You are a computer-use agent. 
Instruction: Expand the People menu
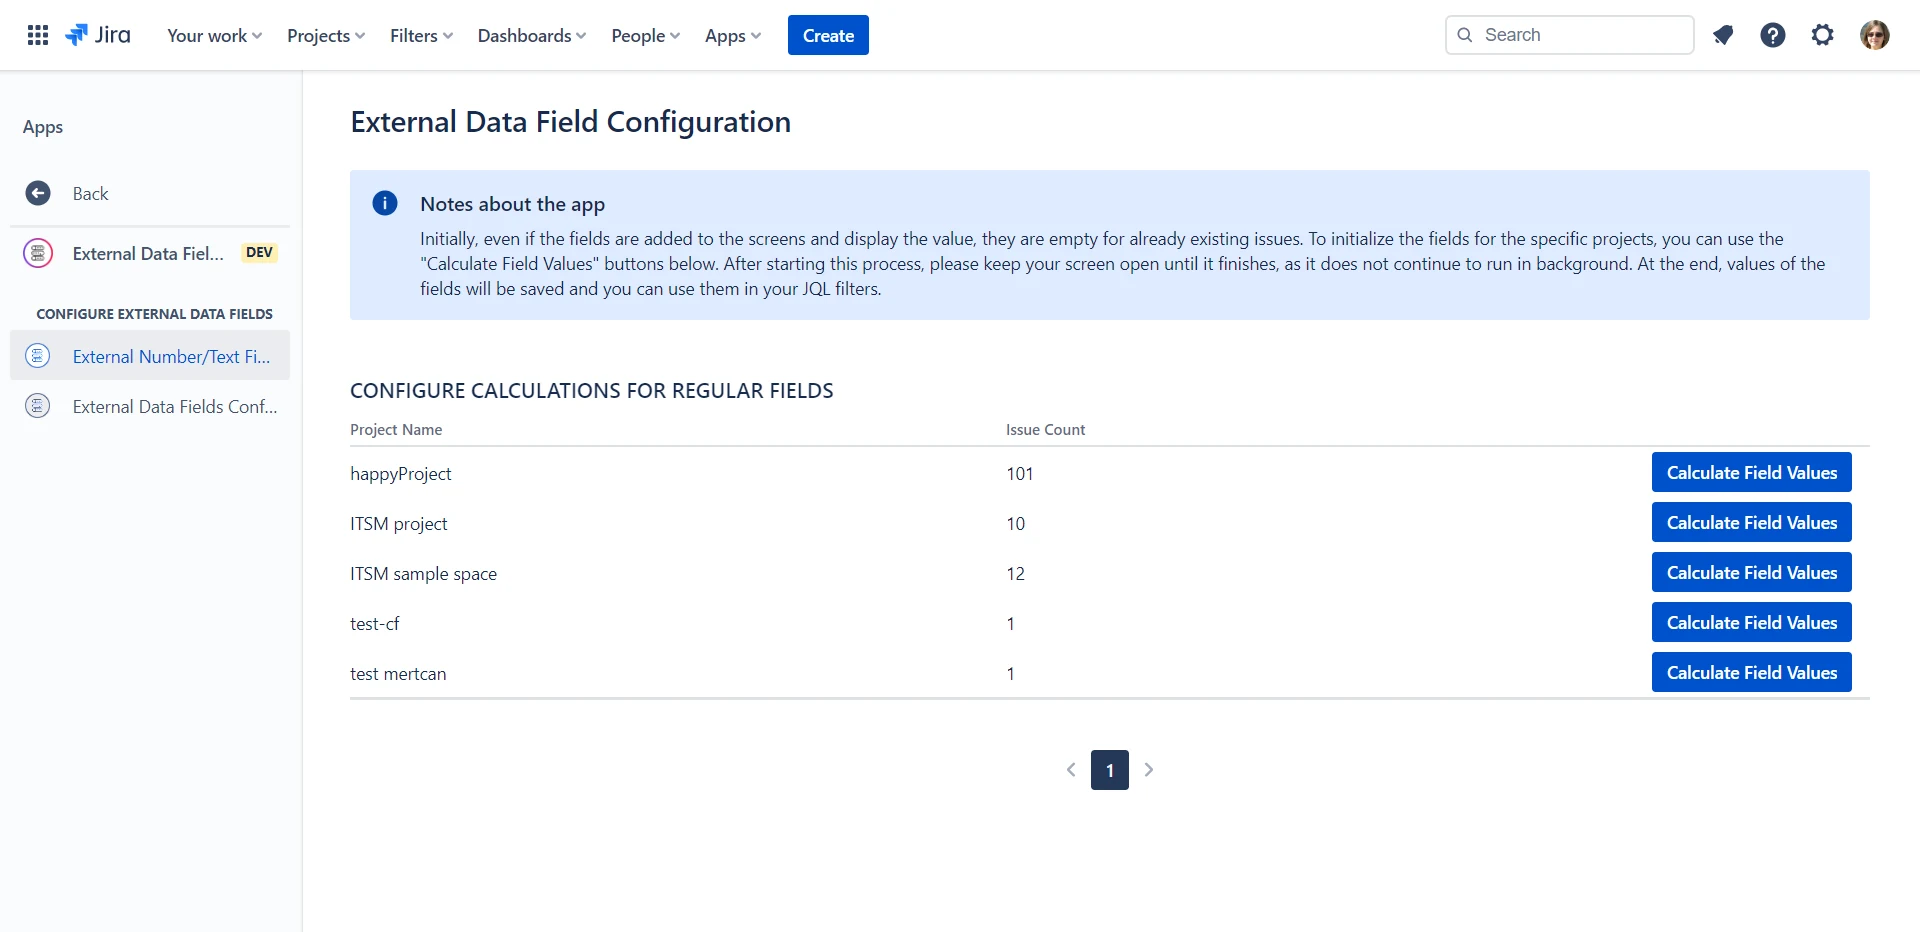coord(645,35)
